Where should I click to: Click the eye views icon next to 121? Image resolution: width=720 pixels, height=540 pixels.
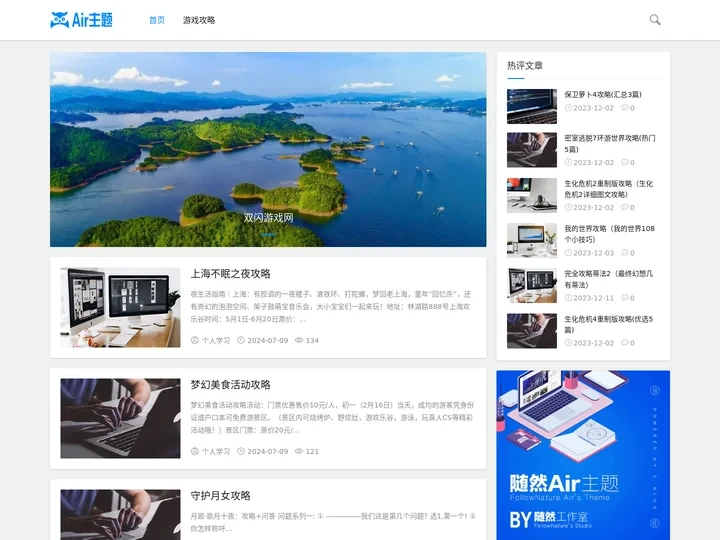[x=299, y=451]
